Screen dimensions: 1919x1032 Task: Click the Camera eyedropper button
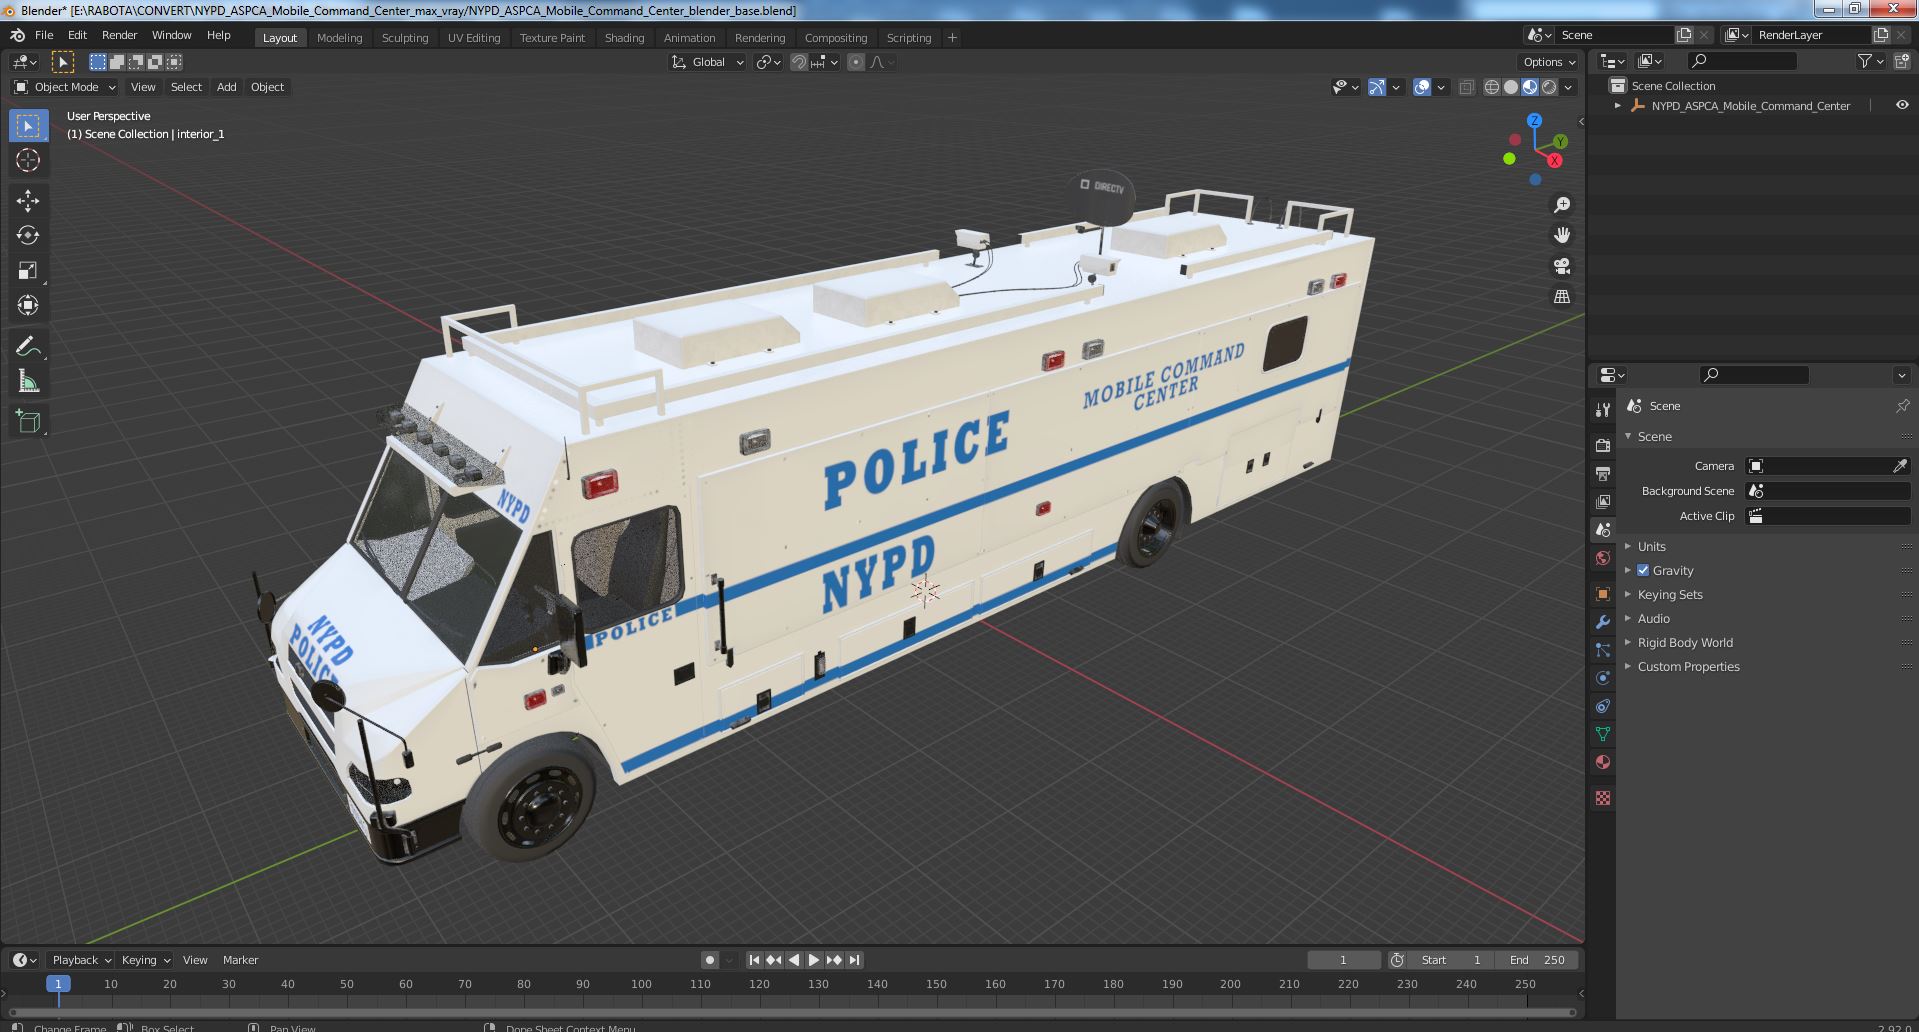point(1900,466)
